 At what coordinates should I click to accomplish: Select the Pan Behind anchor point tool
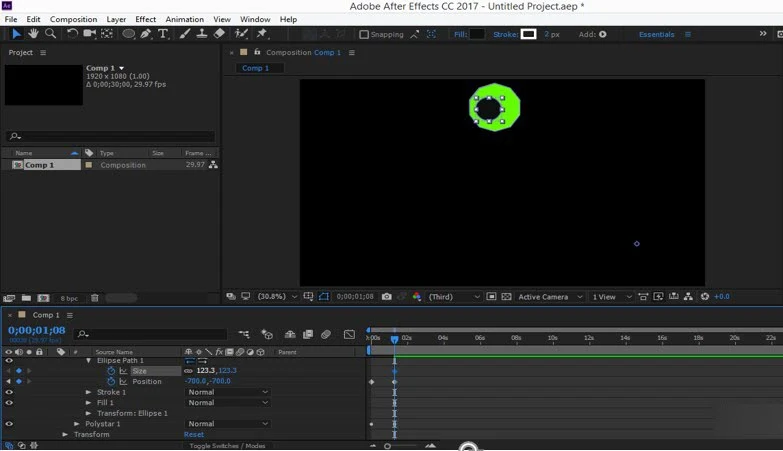(x=107, y=33)
